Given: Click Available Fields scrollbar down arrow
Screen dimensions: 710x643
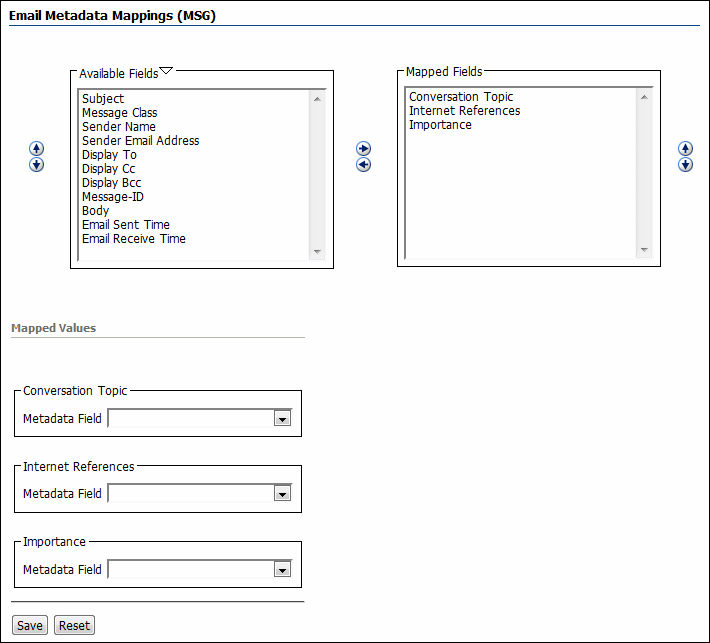Looking at the screenshot, I should [x=317, y=252].
